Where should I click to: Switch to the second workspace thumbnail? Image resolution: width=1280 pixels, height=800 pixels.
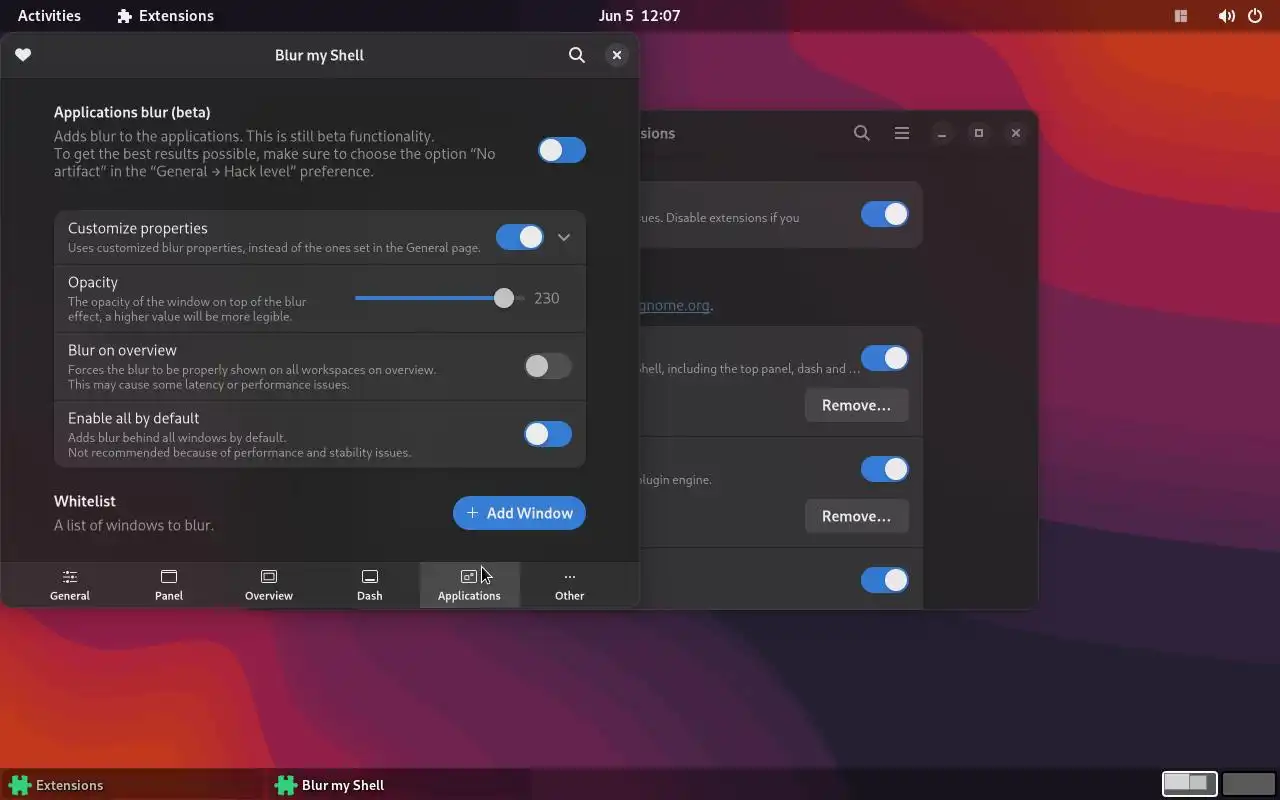click(x=1249, y=784)
